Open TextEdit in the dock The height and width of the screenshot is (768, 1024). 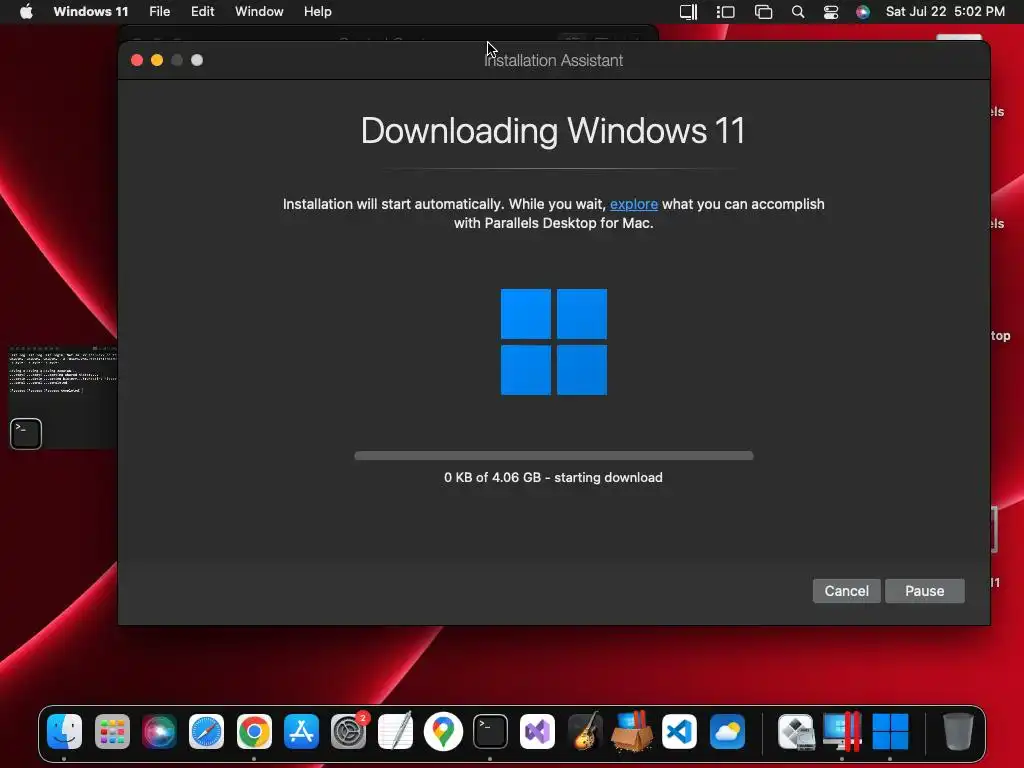396,731
